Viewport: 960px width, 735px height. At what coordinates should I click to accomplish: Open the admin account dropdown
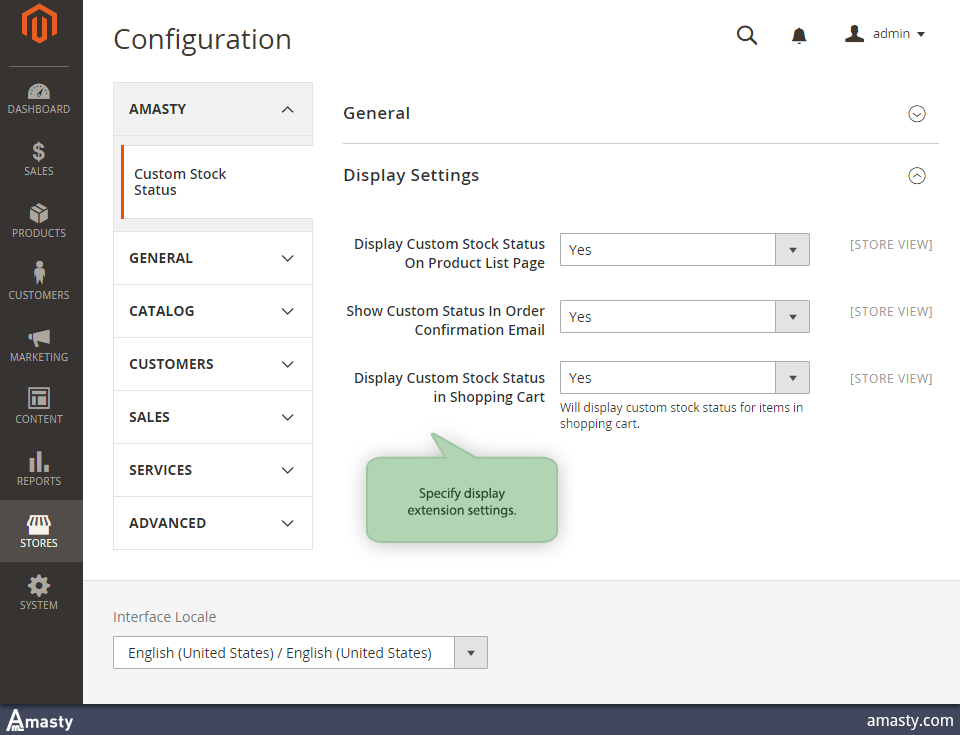pyautogui.click(x=885, y=34)
